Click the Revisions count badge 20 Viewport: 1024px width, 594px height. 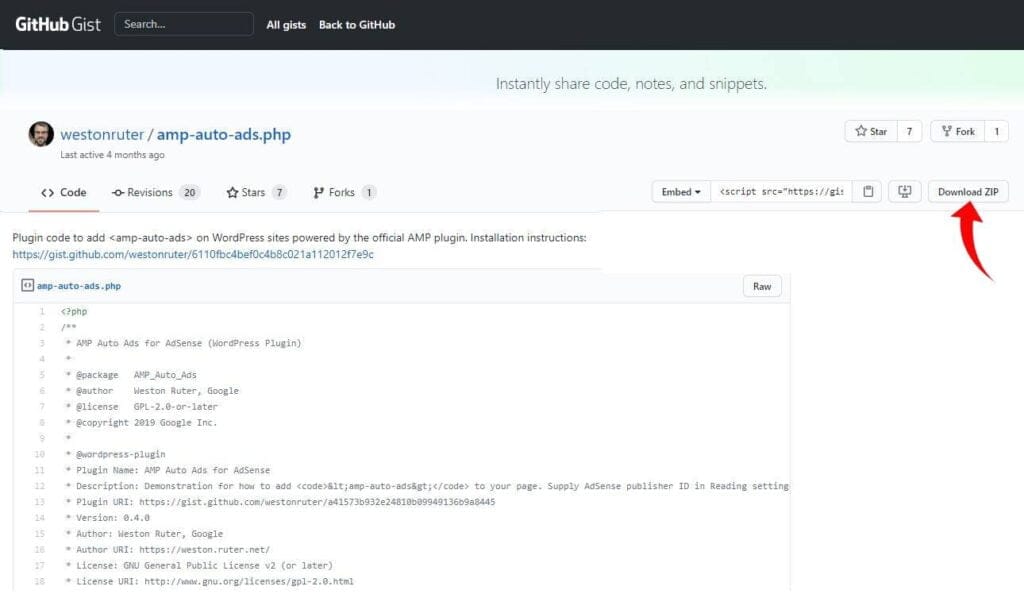tap(189, 193)
